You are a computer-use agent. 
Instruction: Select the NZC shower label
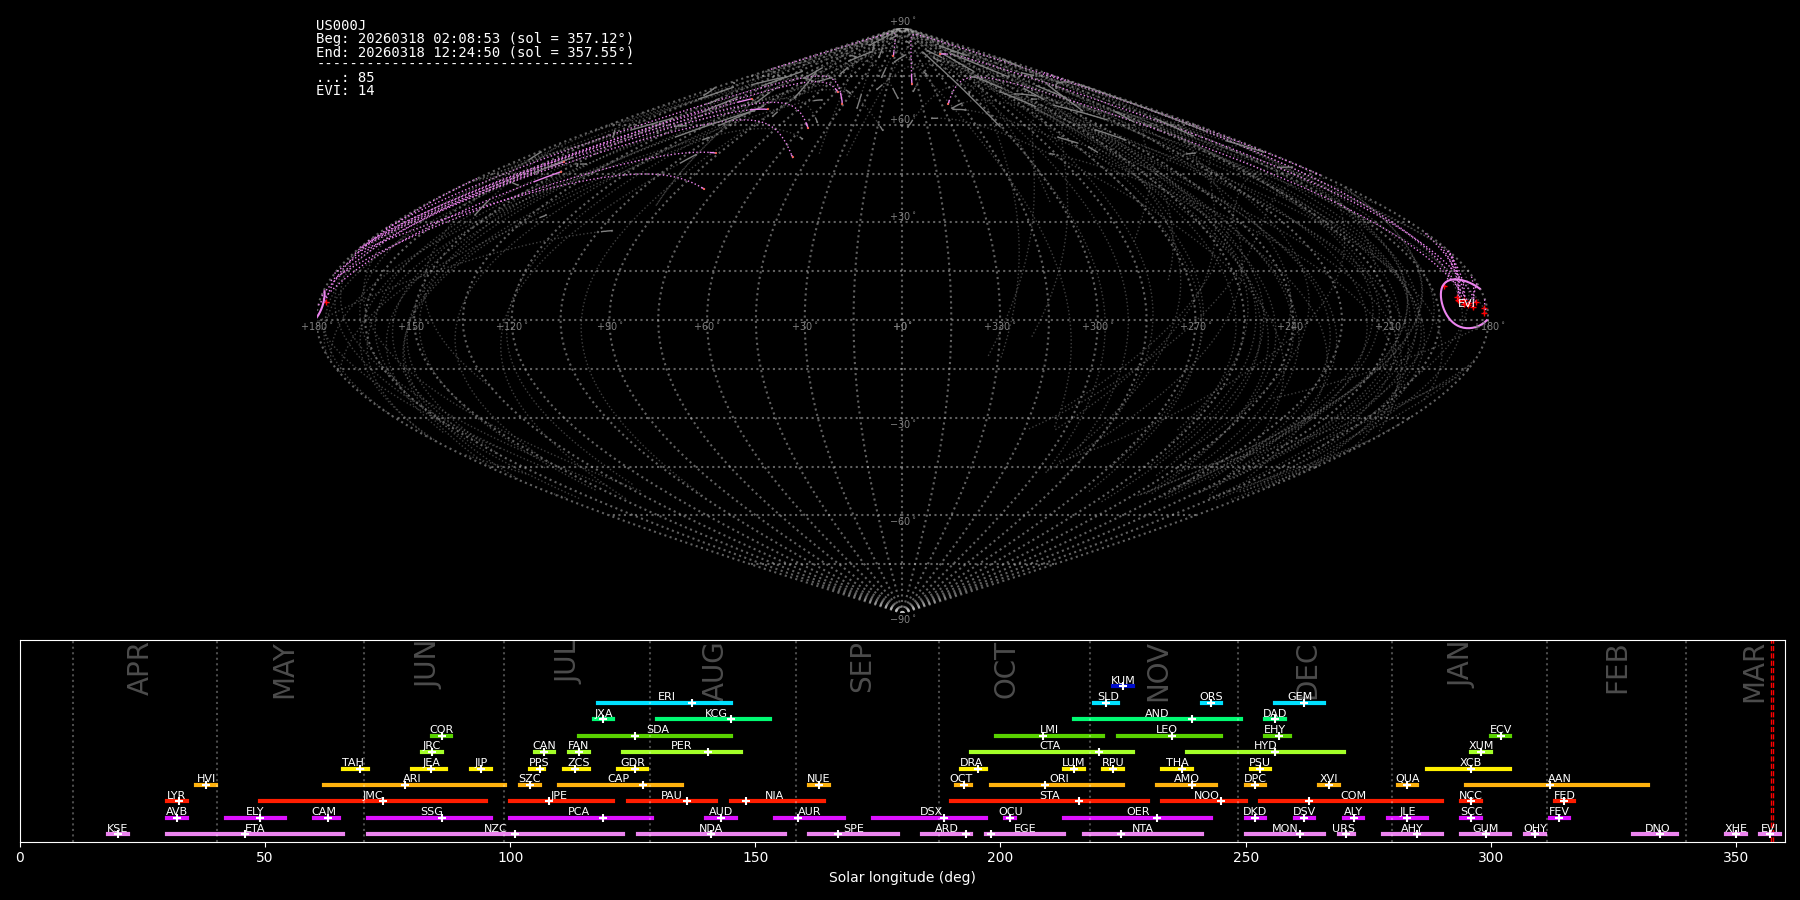point(495,829)
